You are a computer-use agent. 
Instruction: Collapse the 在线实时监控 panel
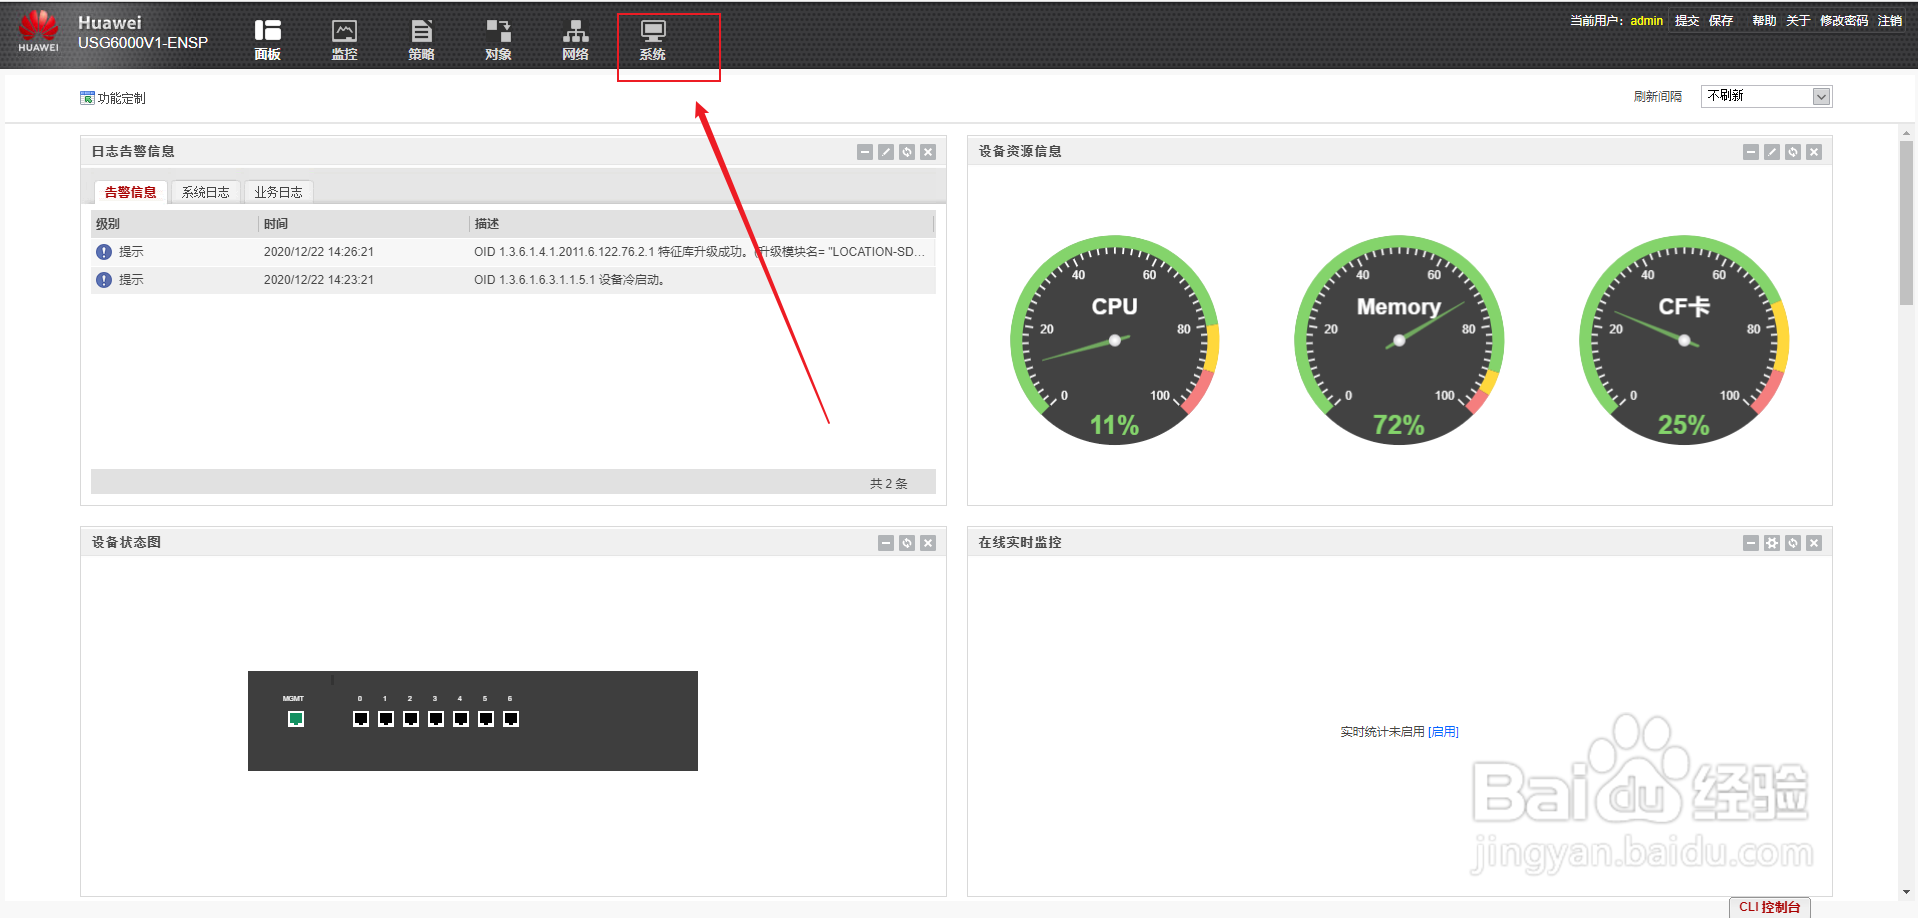(x=1751, y=542)
